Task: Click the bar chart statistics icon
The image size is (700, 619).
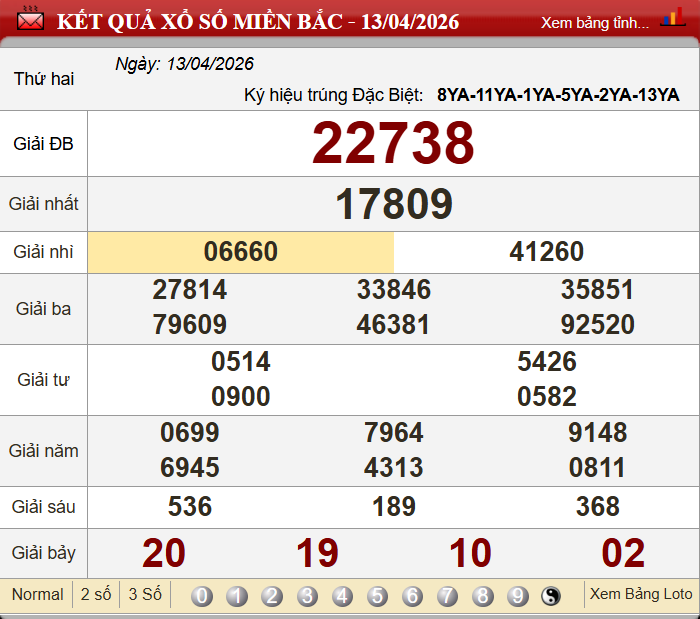Action: 673,20
